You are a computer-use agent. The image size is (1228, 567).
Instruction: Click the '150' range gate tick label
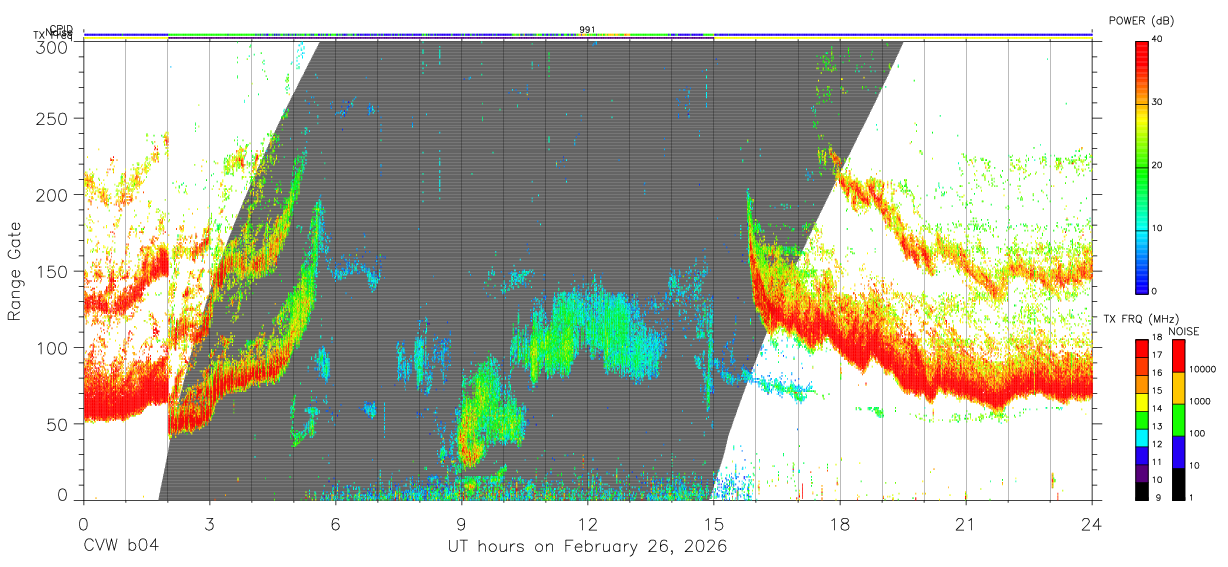click(x=53, y=272)
